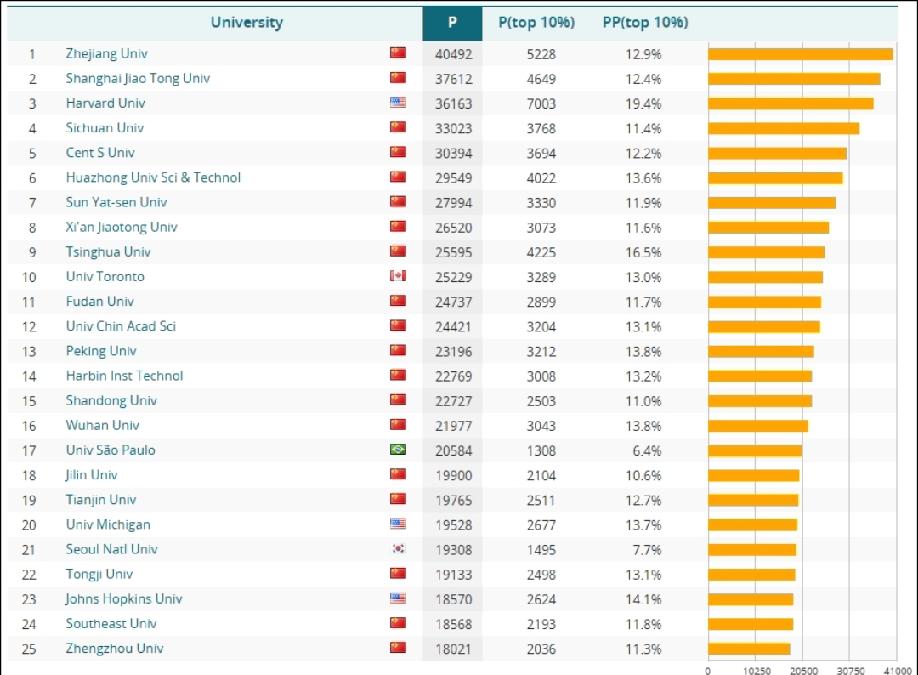
Task: Sort by PP(top 10%) column header
Action: coord(645,23)
